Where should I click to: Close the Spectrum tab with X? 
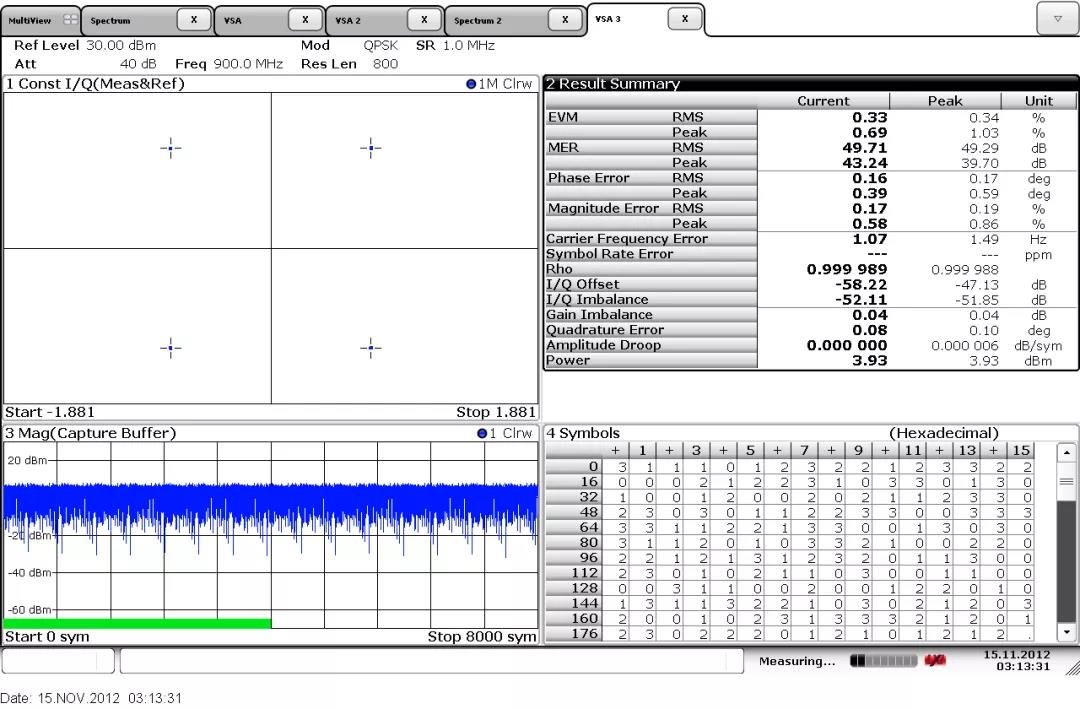pos(194,20)
